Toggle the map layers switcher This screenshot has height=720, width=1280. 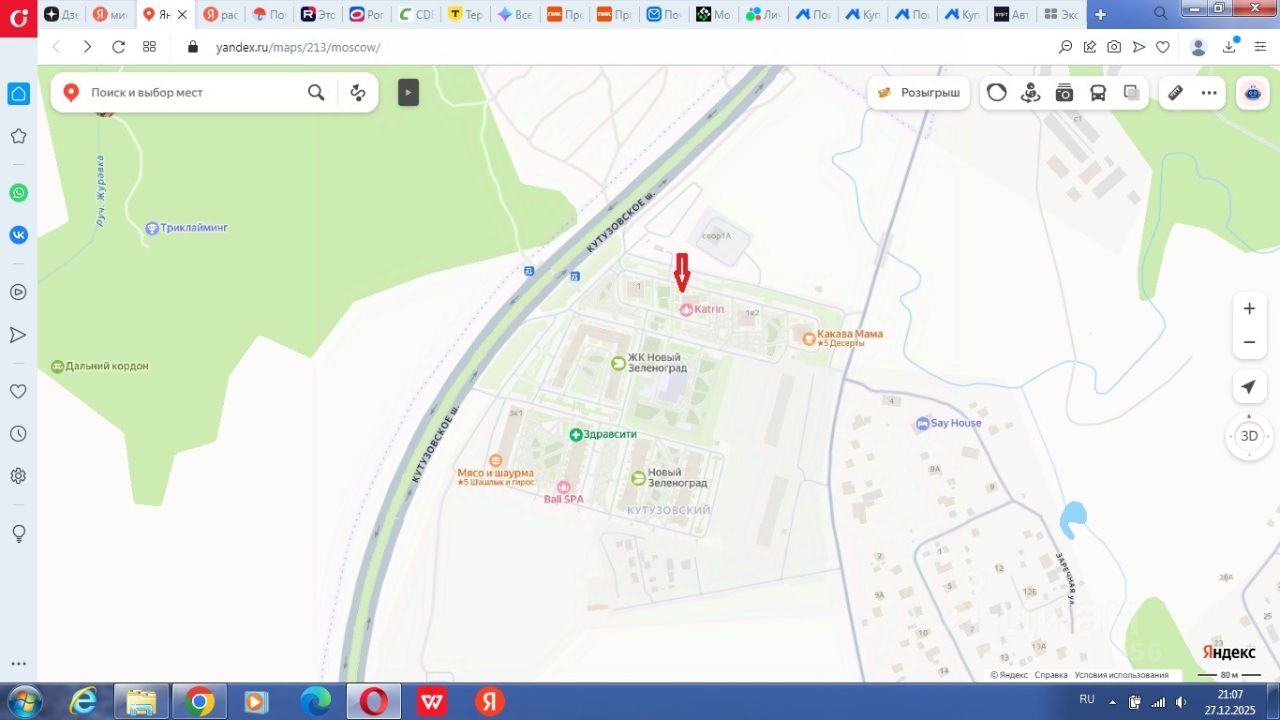pyautogui.click(x=1131, y=93)
